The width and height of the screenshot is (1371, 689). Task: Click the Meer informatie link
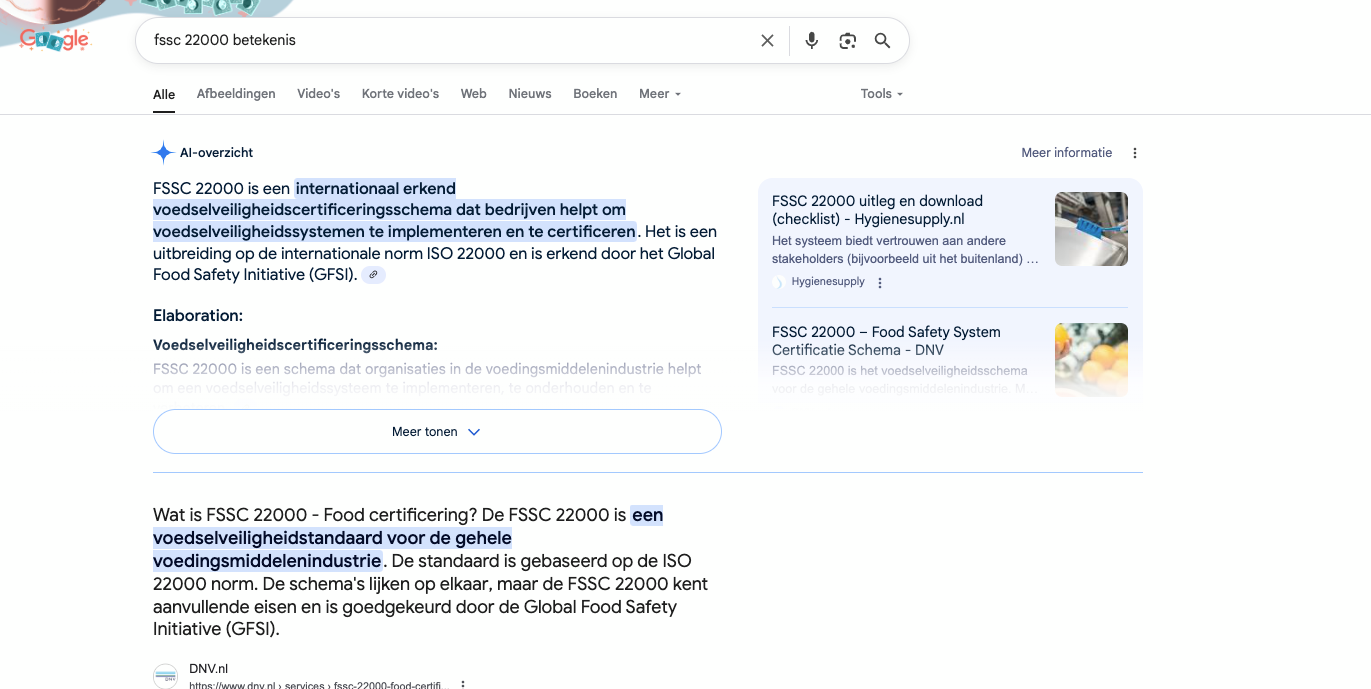pos(1066,153)
